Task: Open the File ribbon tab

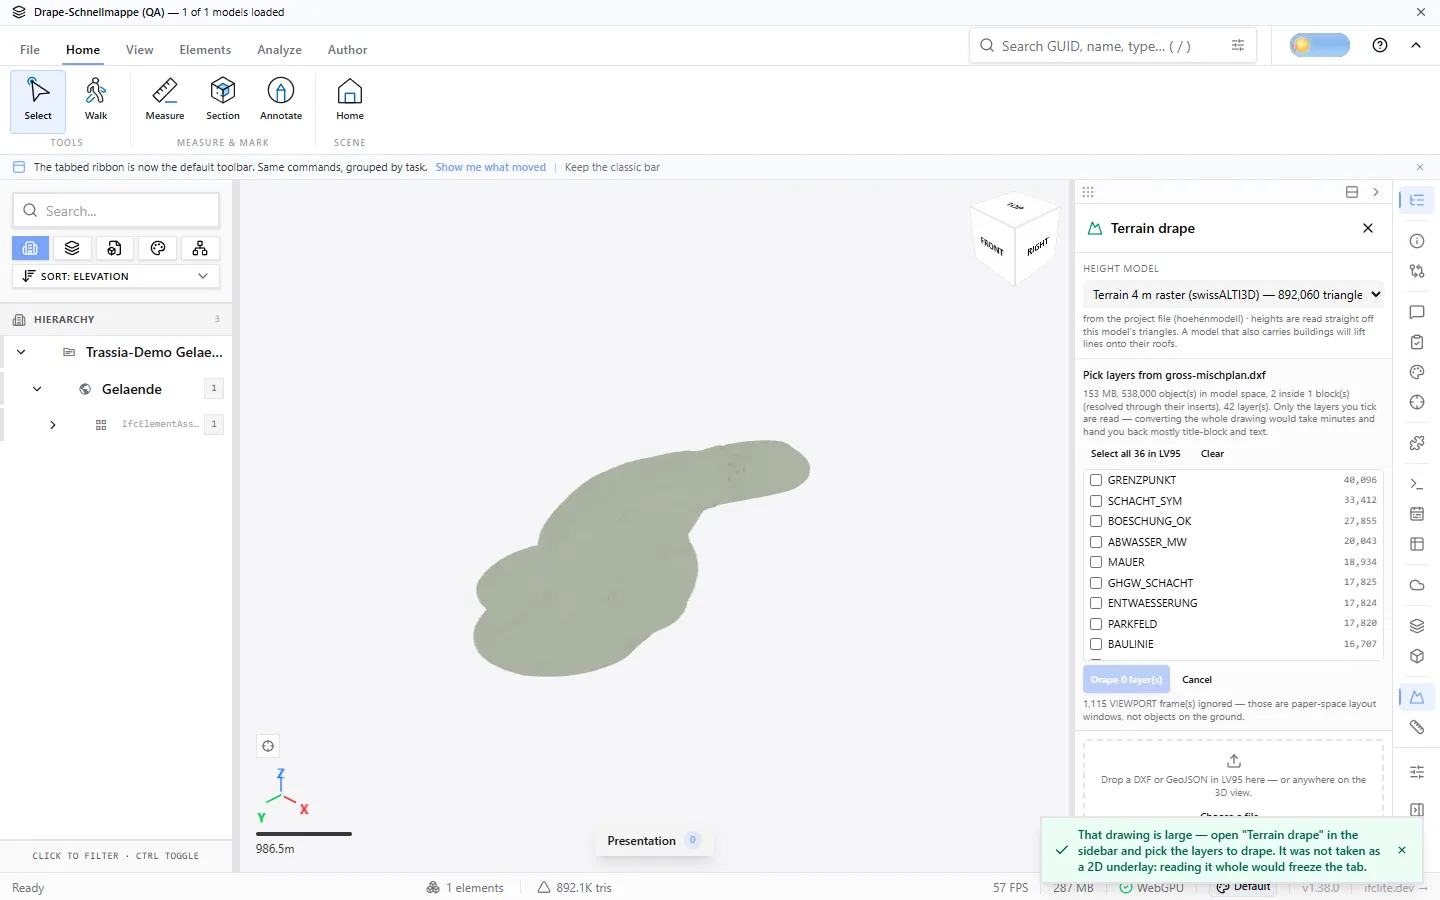Action: click(30, 50)
